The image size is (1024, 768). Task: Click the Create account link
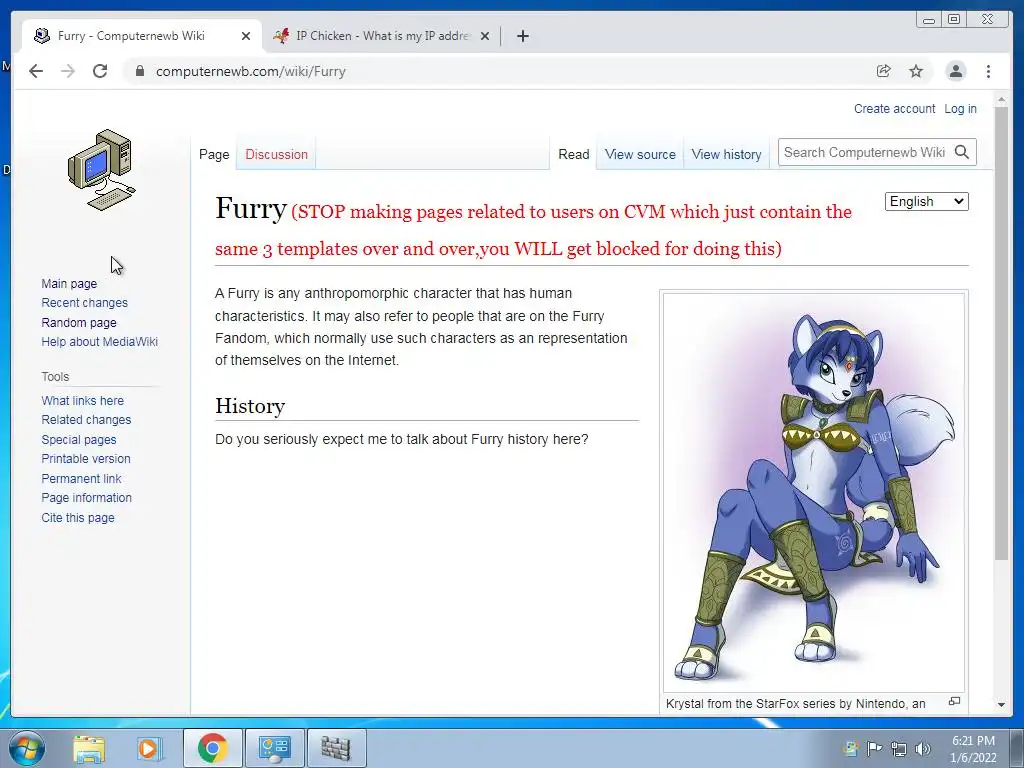tap(894, 108)
